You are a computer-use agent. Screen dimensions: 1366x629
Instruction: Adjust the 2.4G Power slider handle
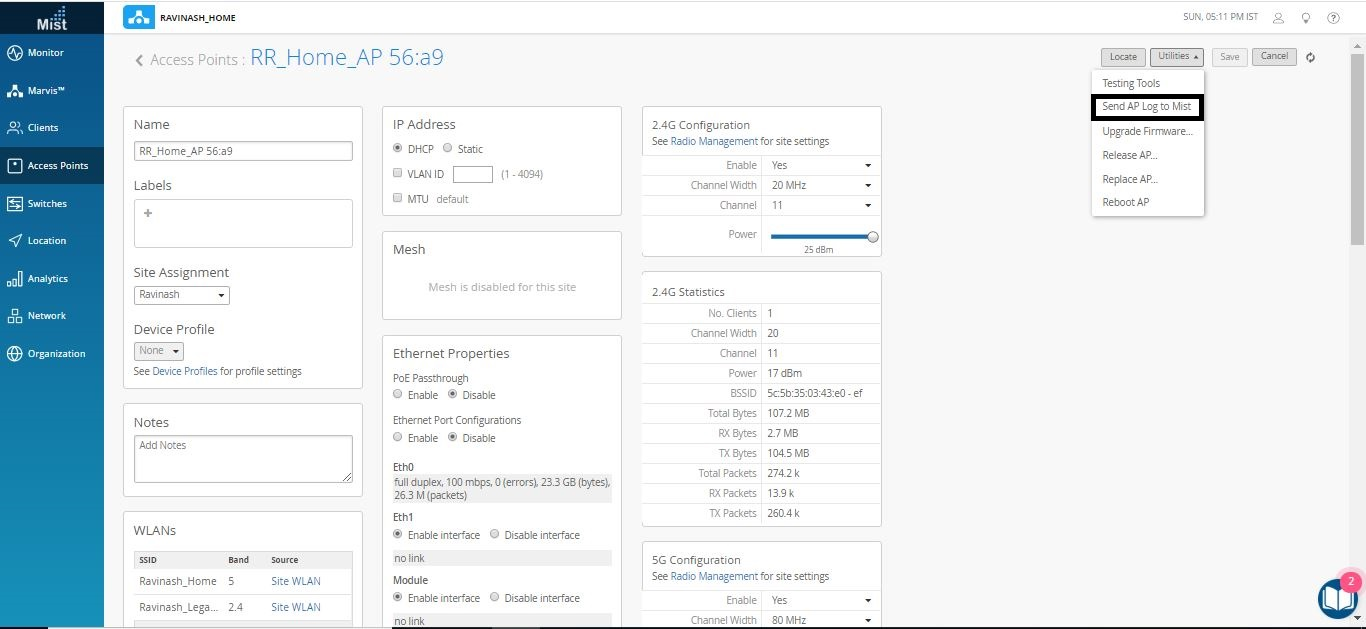pos(873,236)
